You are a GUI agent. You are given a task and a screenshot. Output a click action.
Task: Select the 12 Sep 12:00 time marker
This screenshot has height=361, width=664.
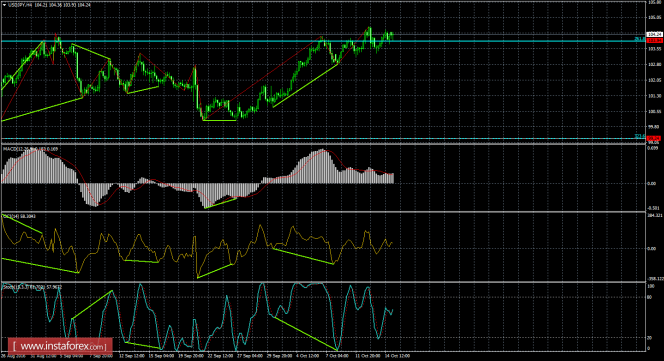[132, 356]
